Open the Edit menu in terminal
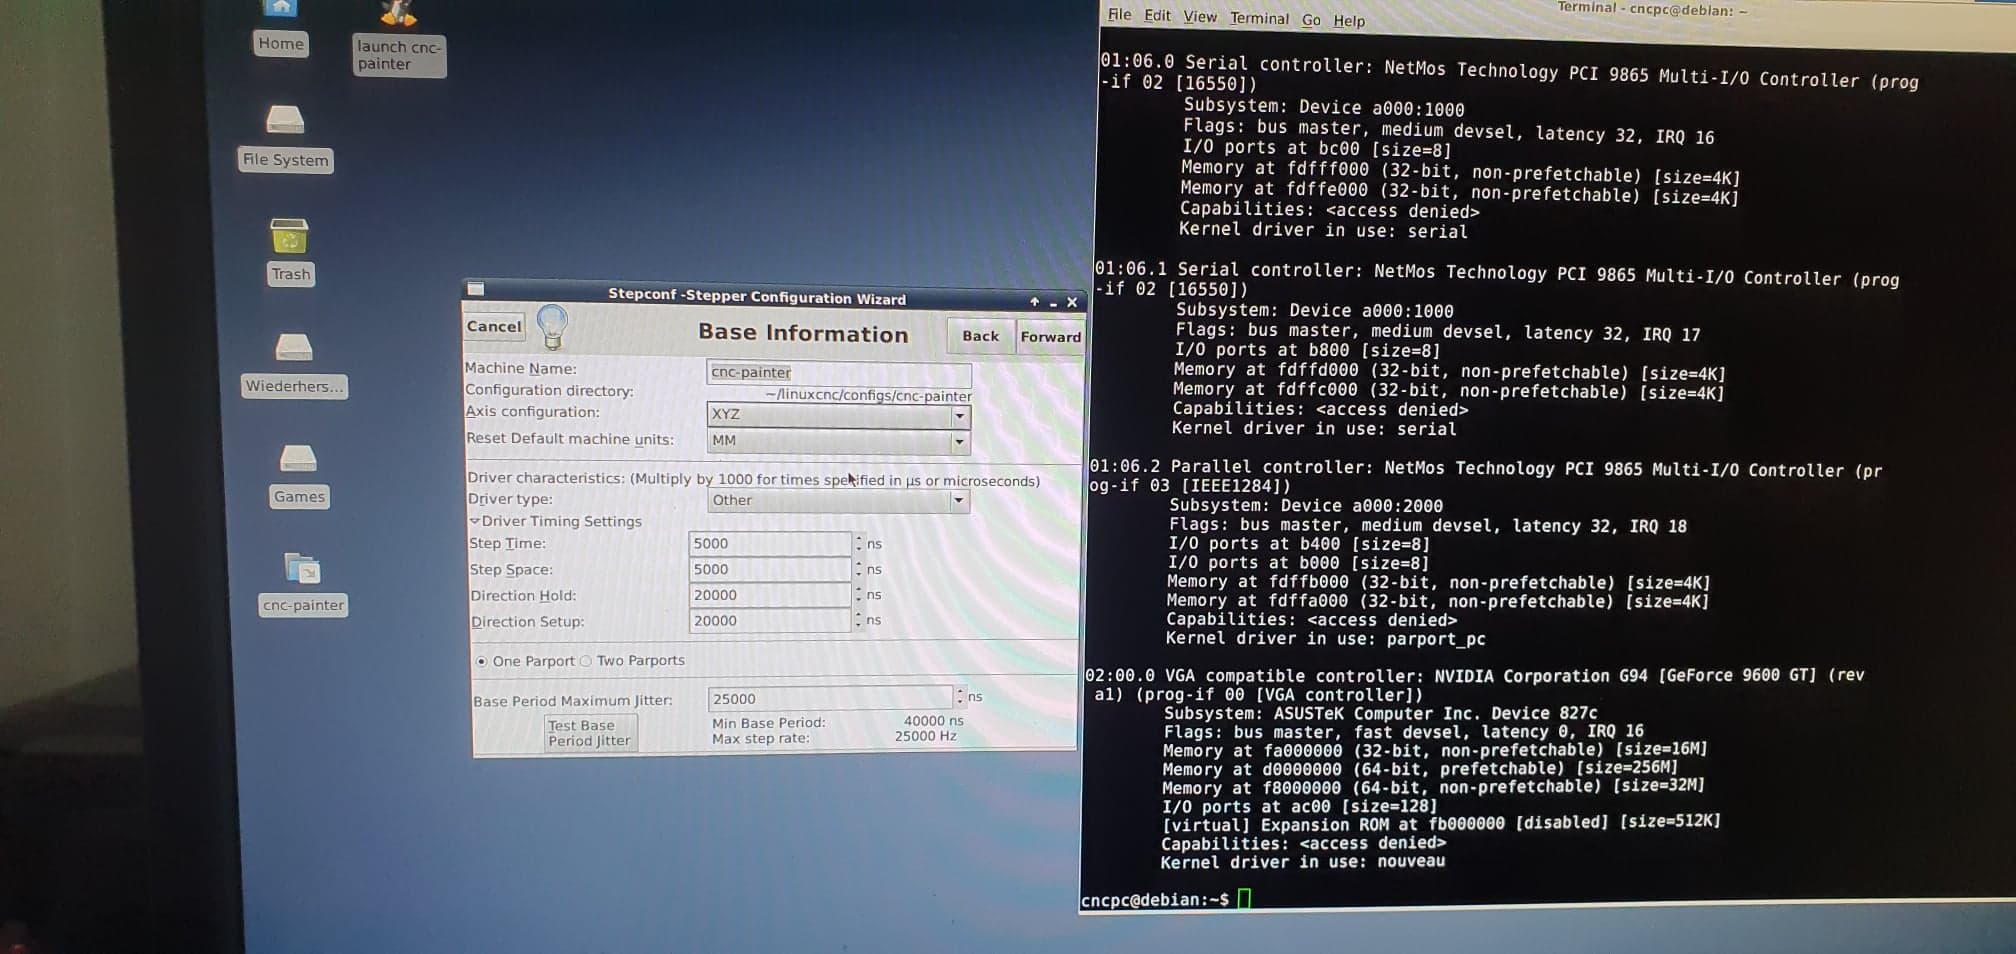 click(x=1157, y=16)
